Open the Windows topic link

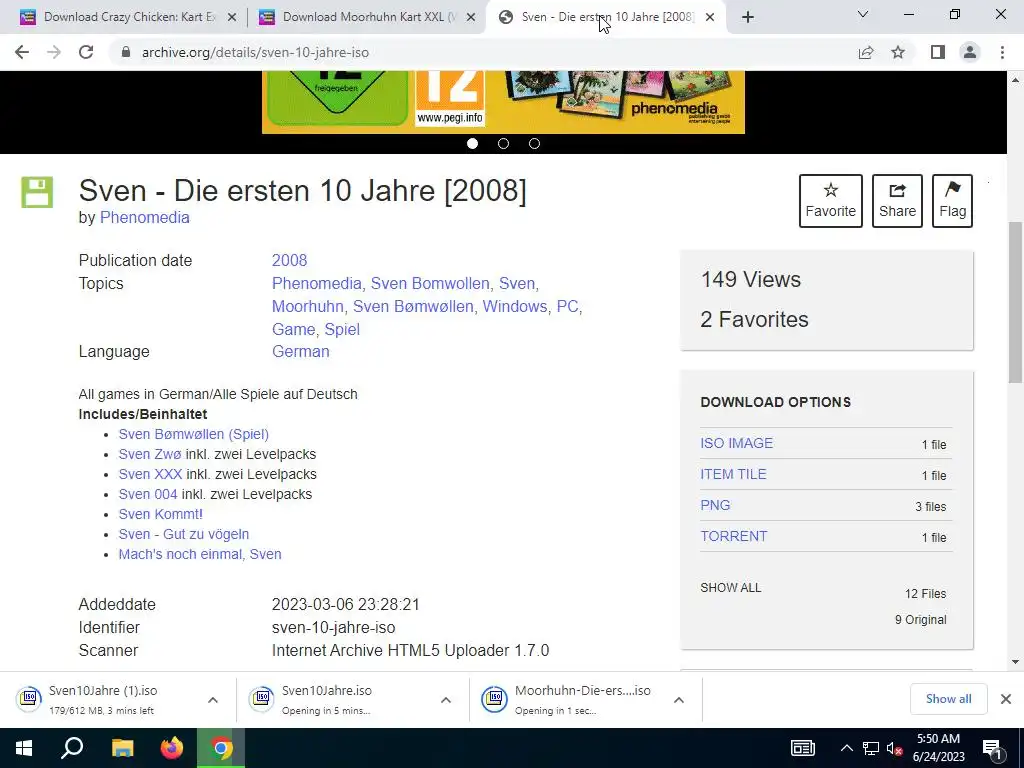[x=515, y=306]
